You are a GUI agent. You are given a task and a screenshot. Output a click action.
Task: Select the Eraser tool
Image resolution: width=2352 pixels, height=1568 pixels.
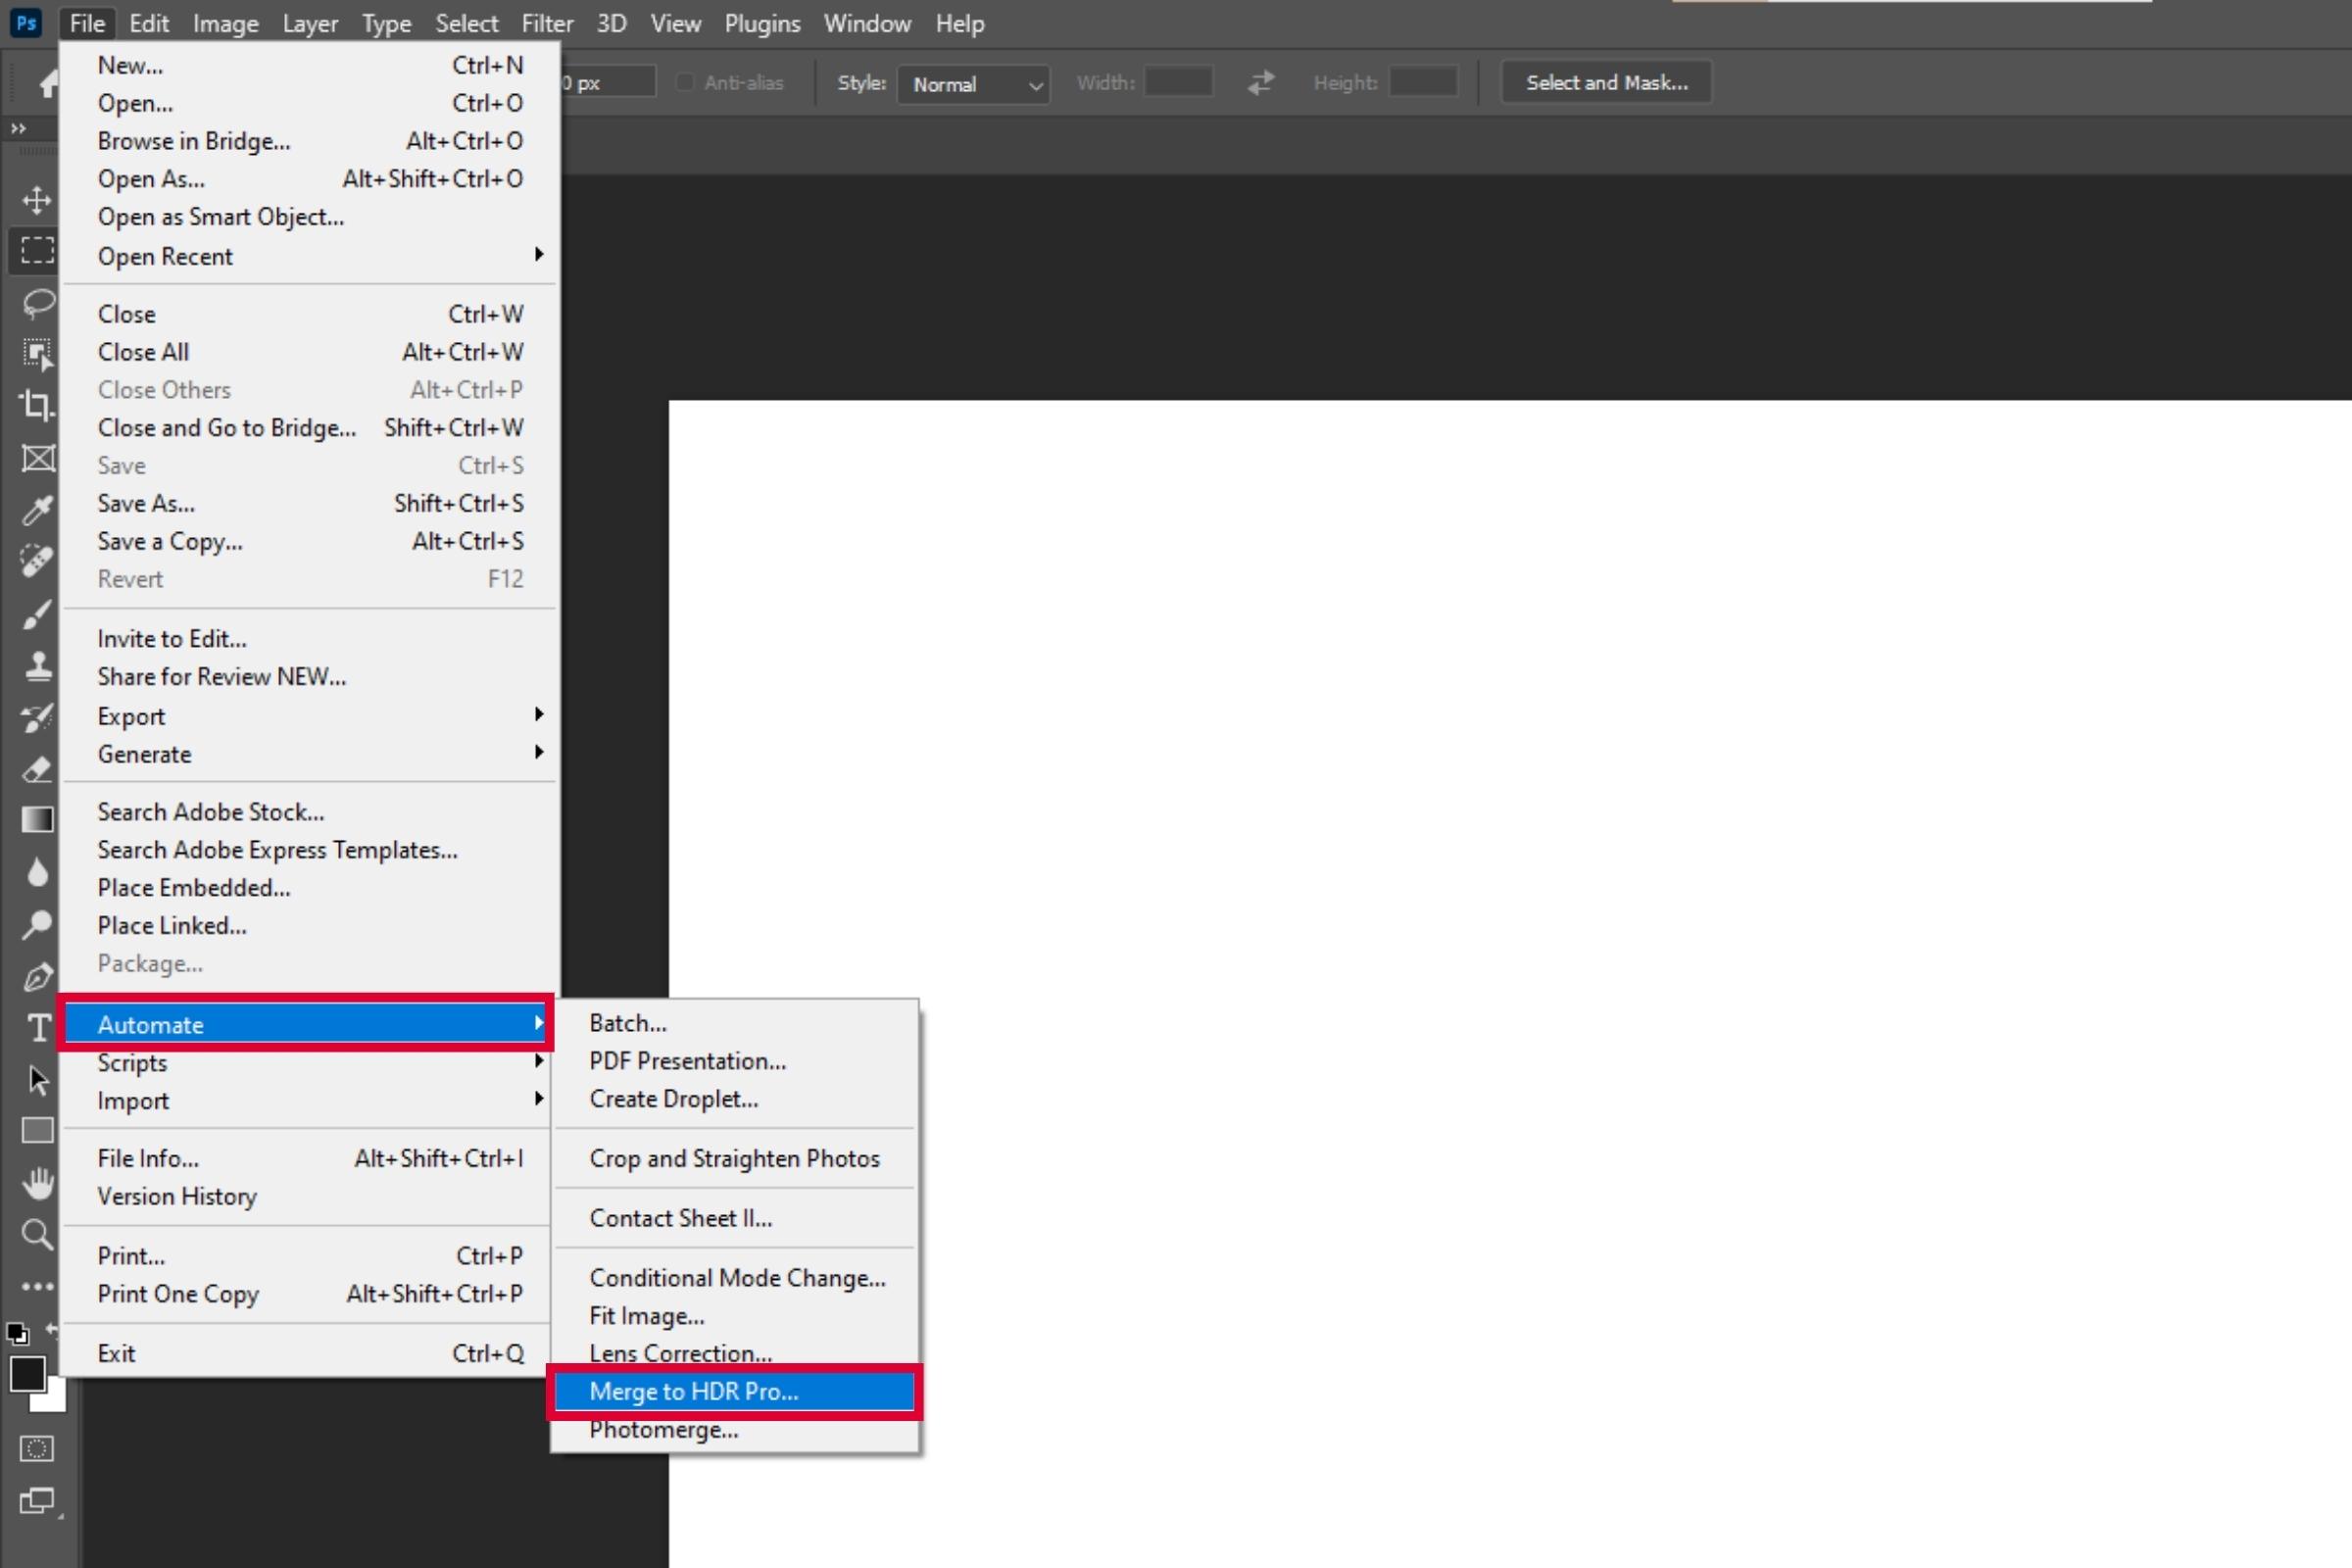coord(37,769)
